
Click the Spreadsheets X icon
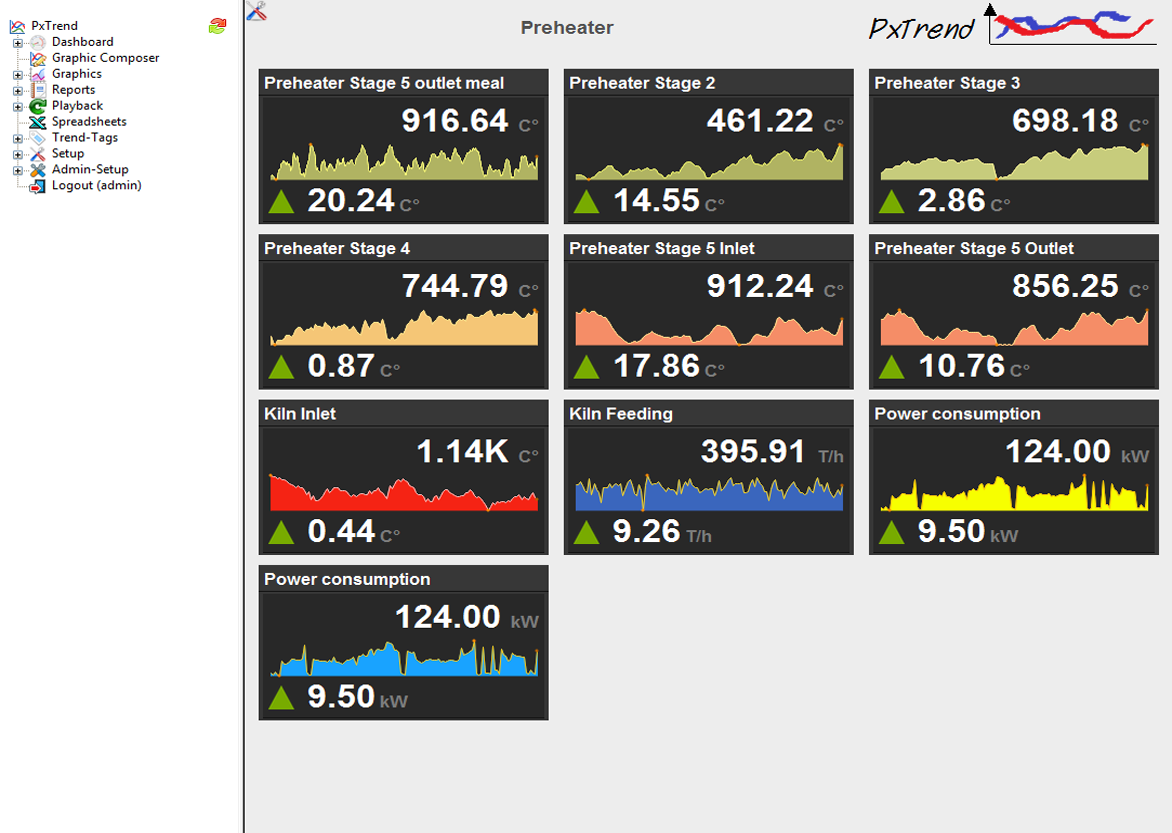(x=38, y=122)
